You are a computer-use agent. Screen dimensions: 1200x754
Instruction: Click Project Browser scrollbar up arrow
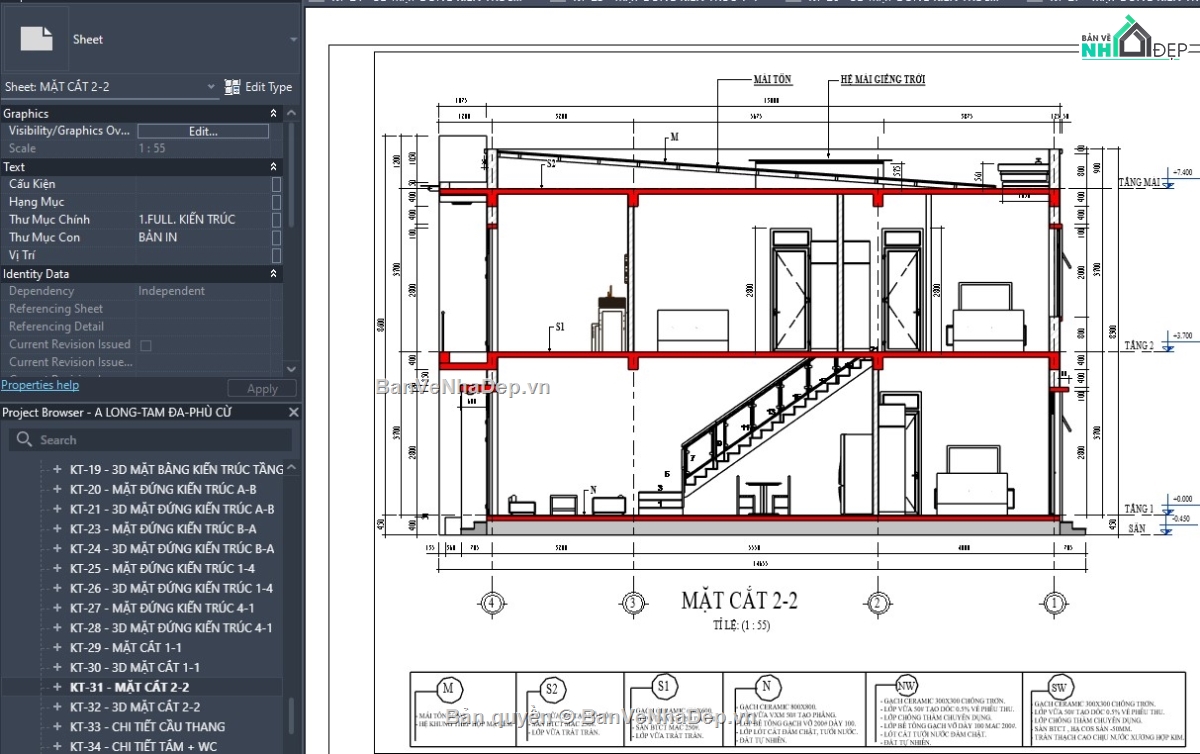292,467
